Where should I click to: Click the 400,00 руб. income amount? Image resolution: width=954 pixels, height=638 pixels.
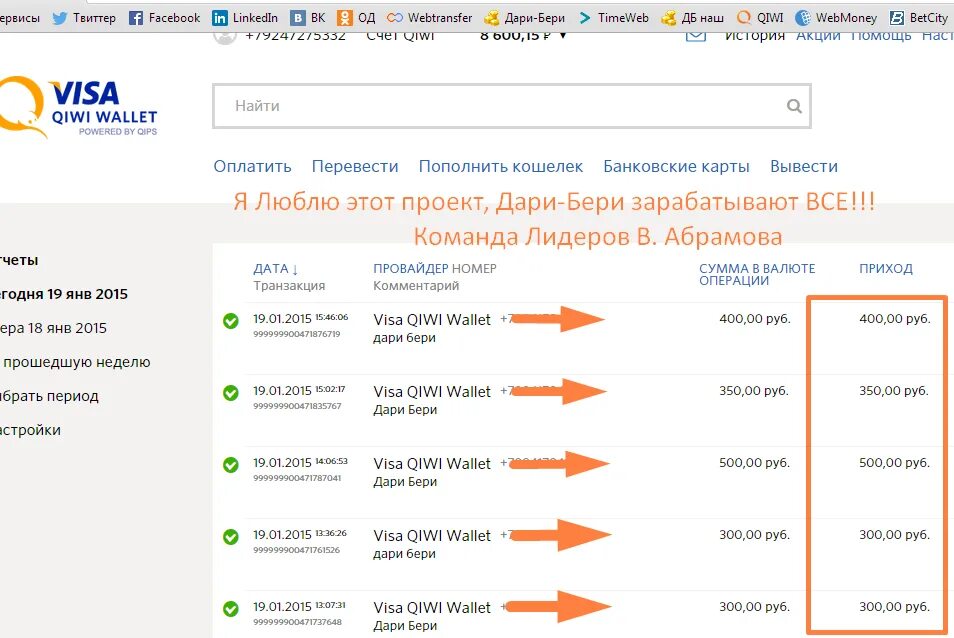click(x=894, y=319)
